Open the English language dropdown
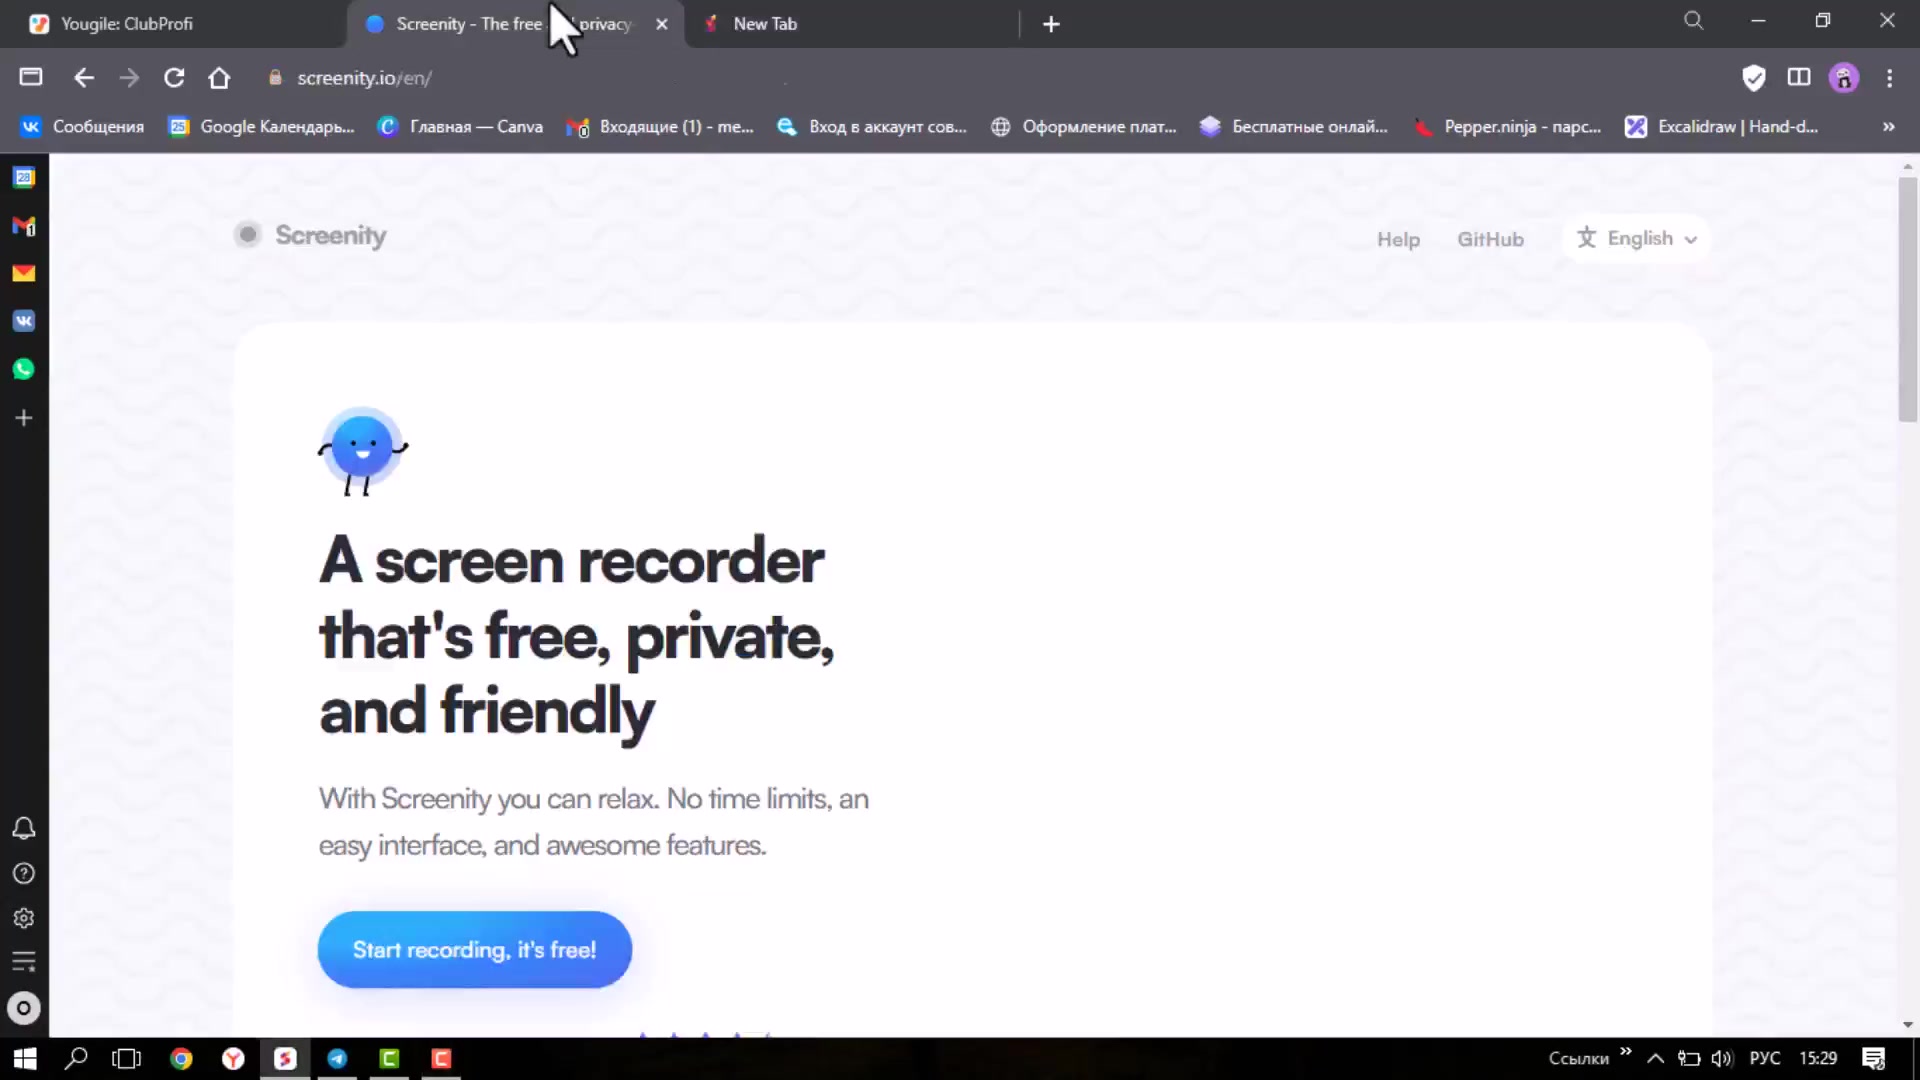 (x=1637, y=239)
